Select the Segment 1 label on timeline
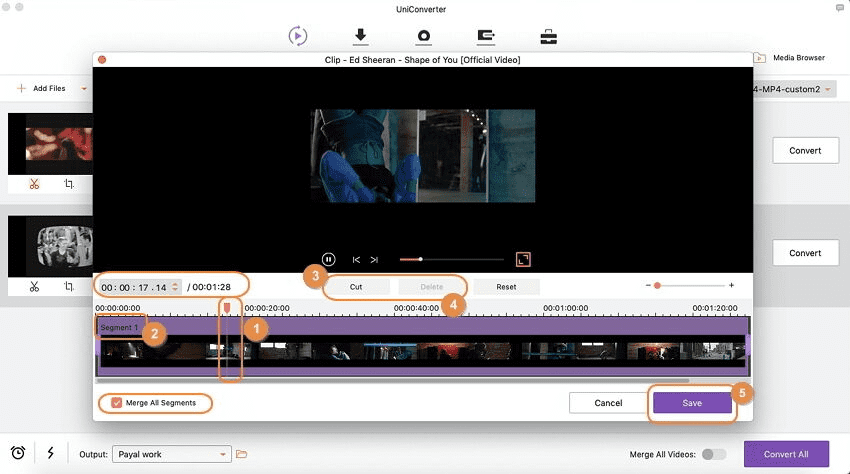Viewport: 850px width, 474px height. tap(119, 327)
